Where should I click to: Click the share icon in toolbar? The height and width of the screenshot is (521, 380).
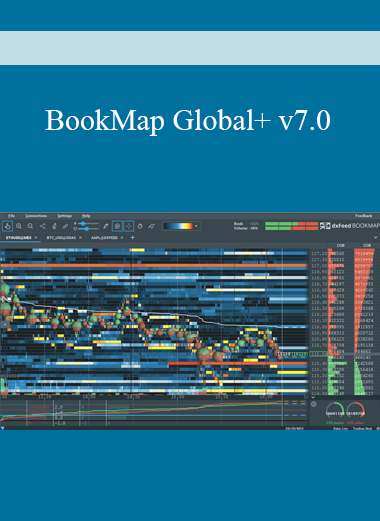click(x=43, y=226)
